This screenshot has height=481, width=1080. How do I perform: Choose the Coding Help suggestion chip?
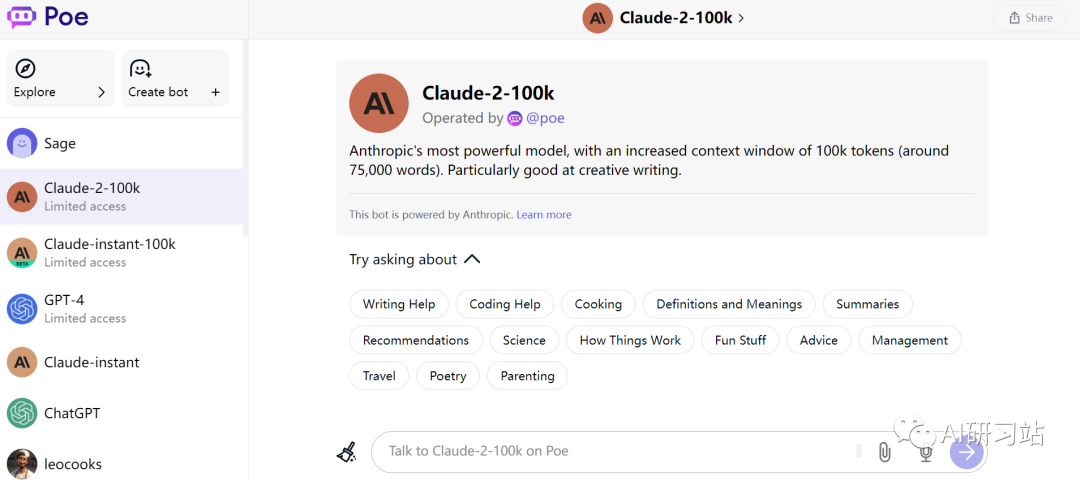tap(505, 304)
